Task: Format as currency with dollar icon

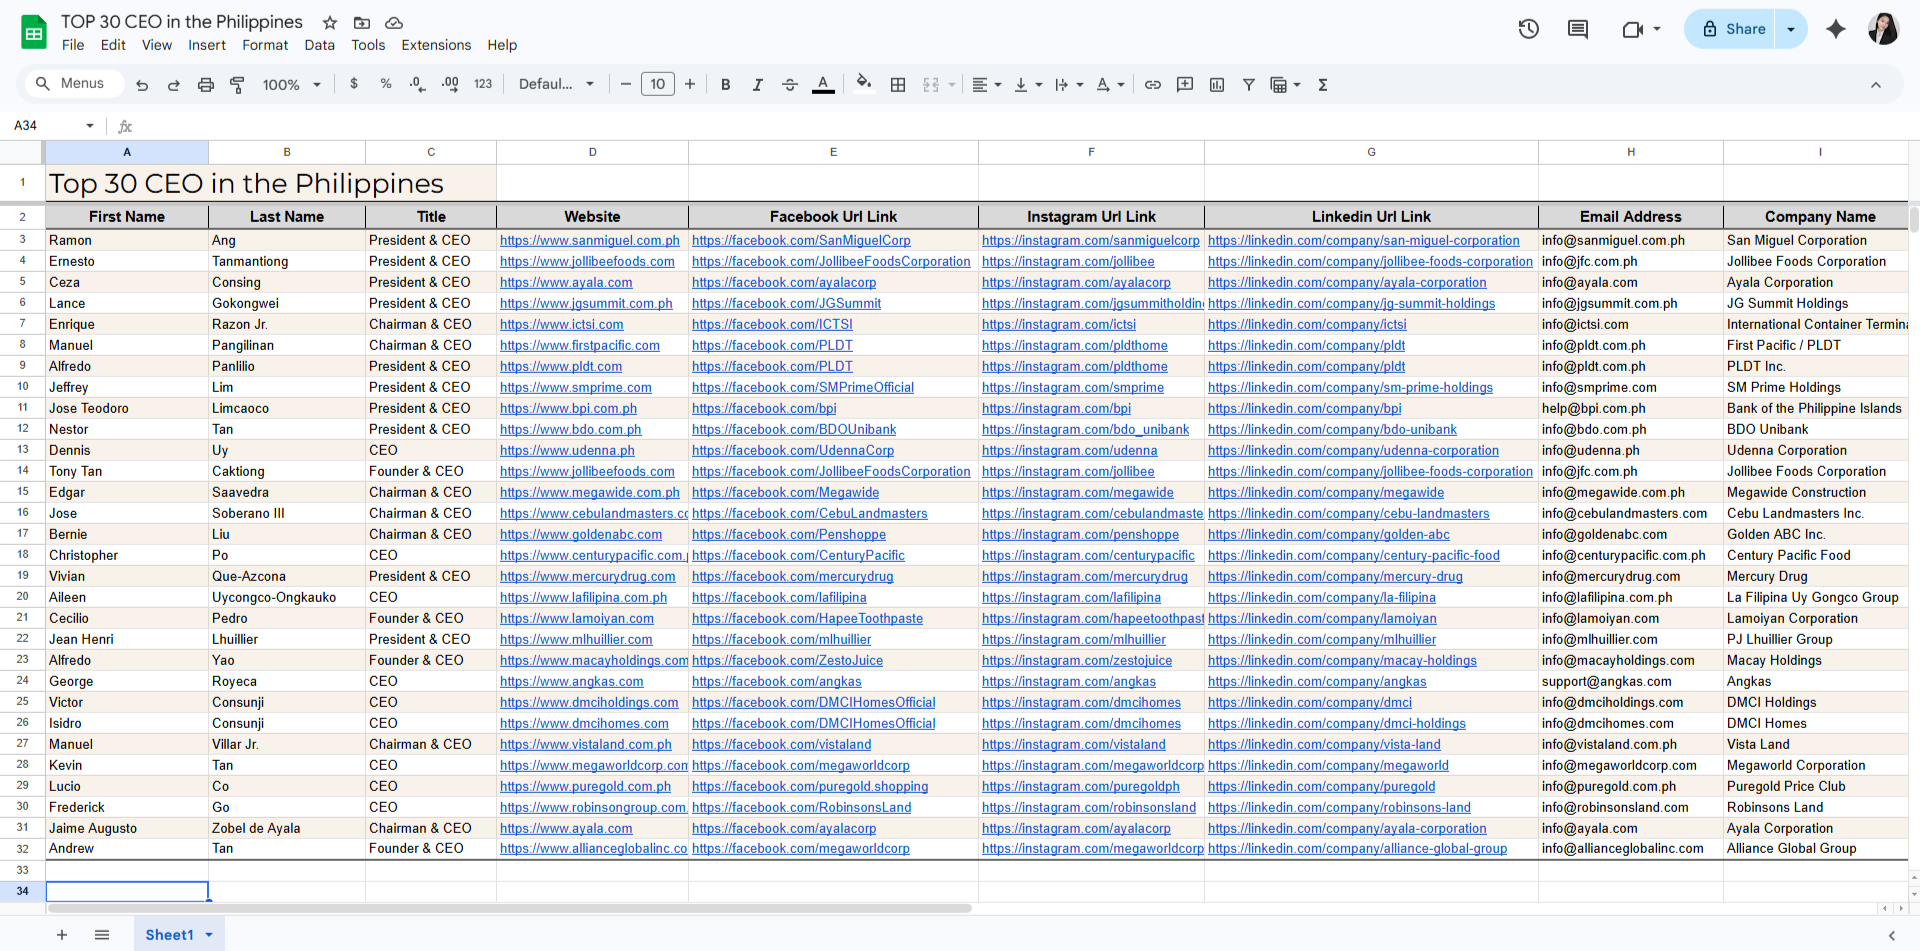Action: 354,84
